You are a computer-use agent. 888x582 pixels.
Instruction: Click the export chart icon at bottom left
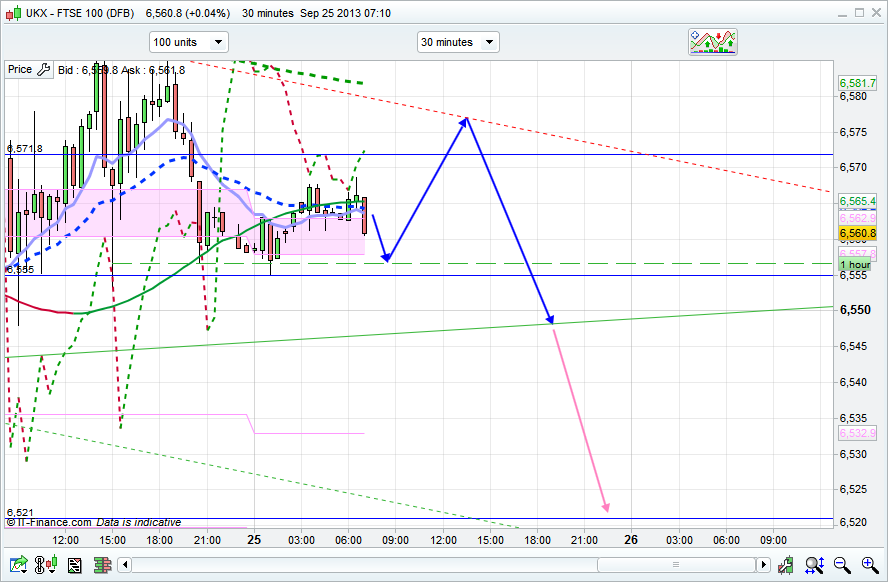[16, 566]
